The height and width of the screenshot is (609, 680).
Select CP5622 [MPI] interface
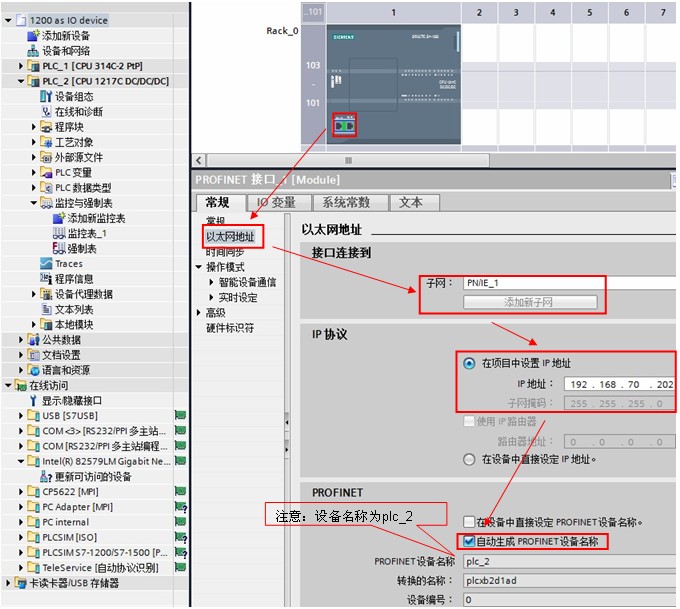[70, 492]
